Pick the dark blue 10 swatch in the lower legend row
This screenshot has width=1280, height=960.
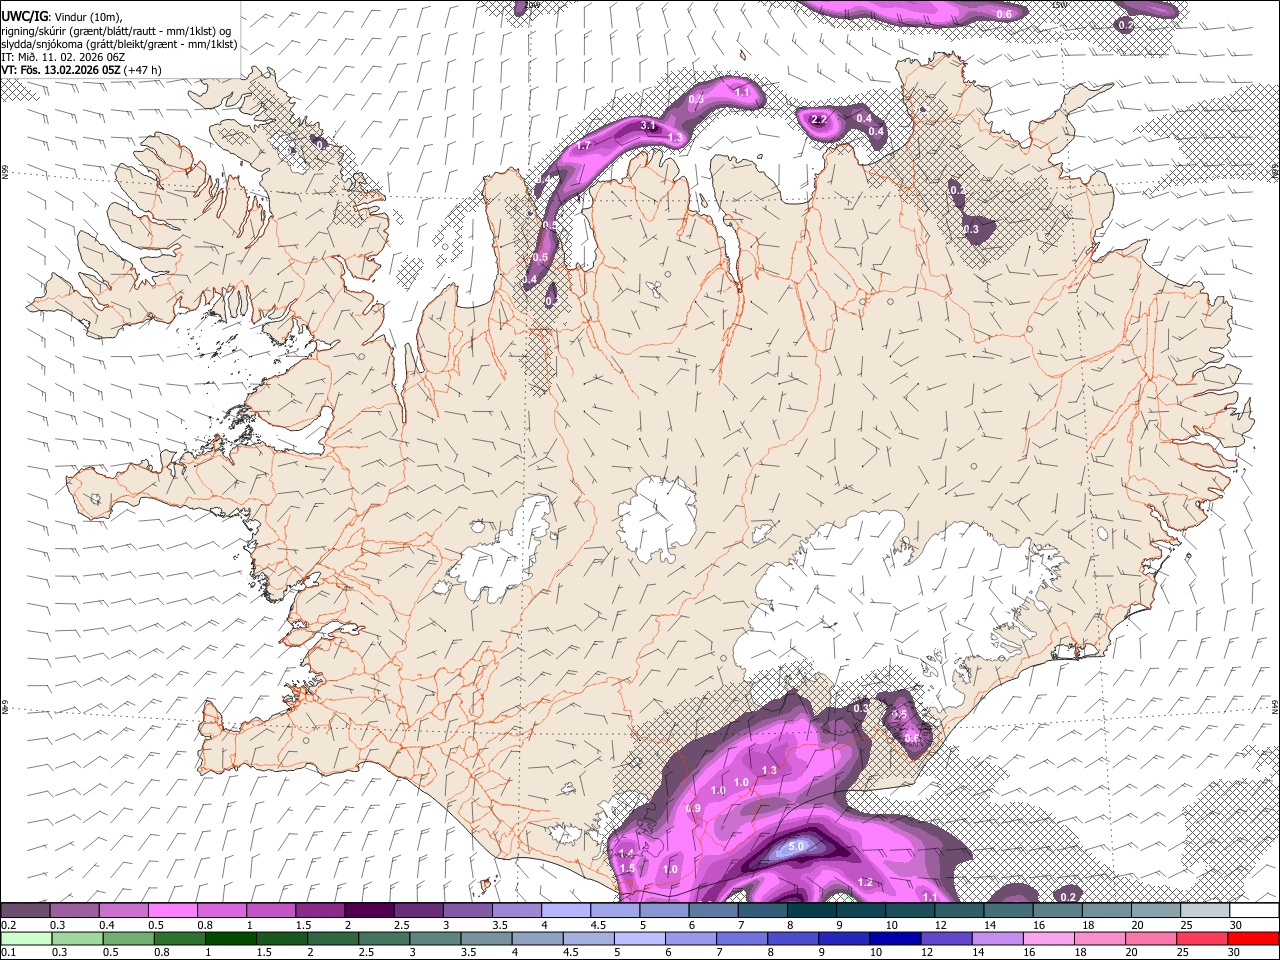point(894,939)
